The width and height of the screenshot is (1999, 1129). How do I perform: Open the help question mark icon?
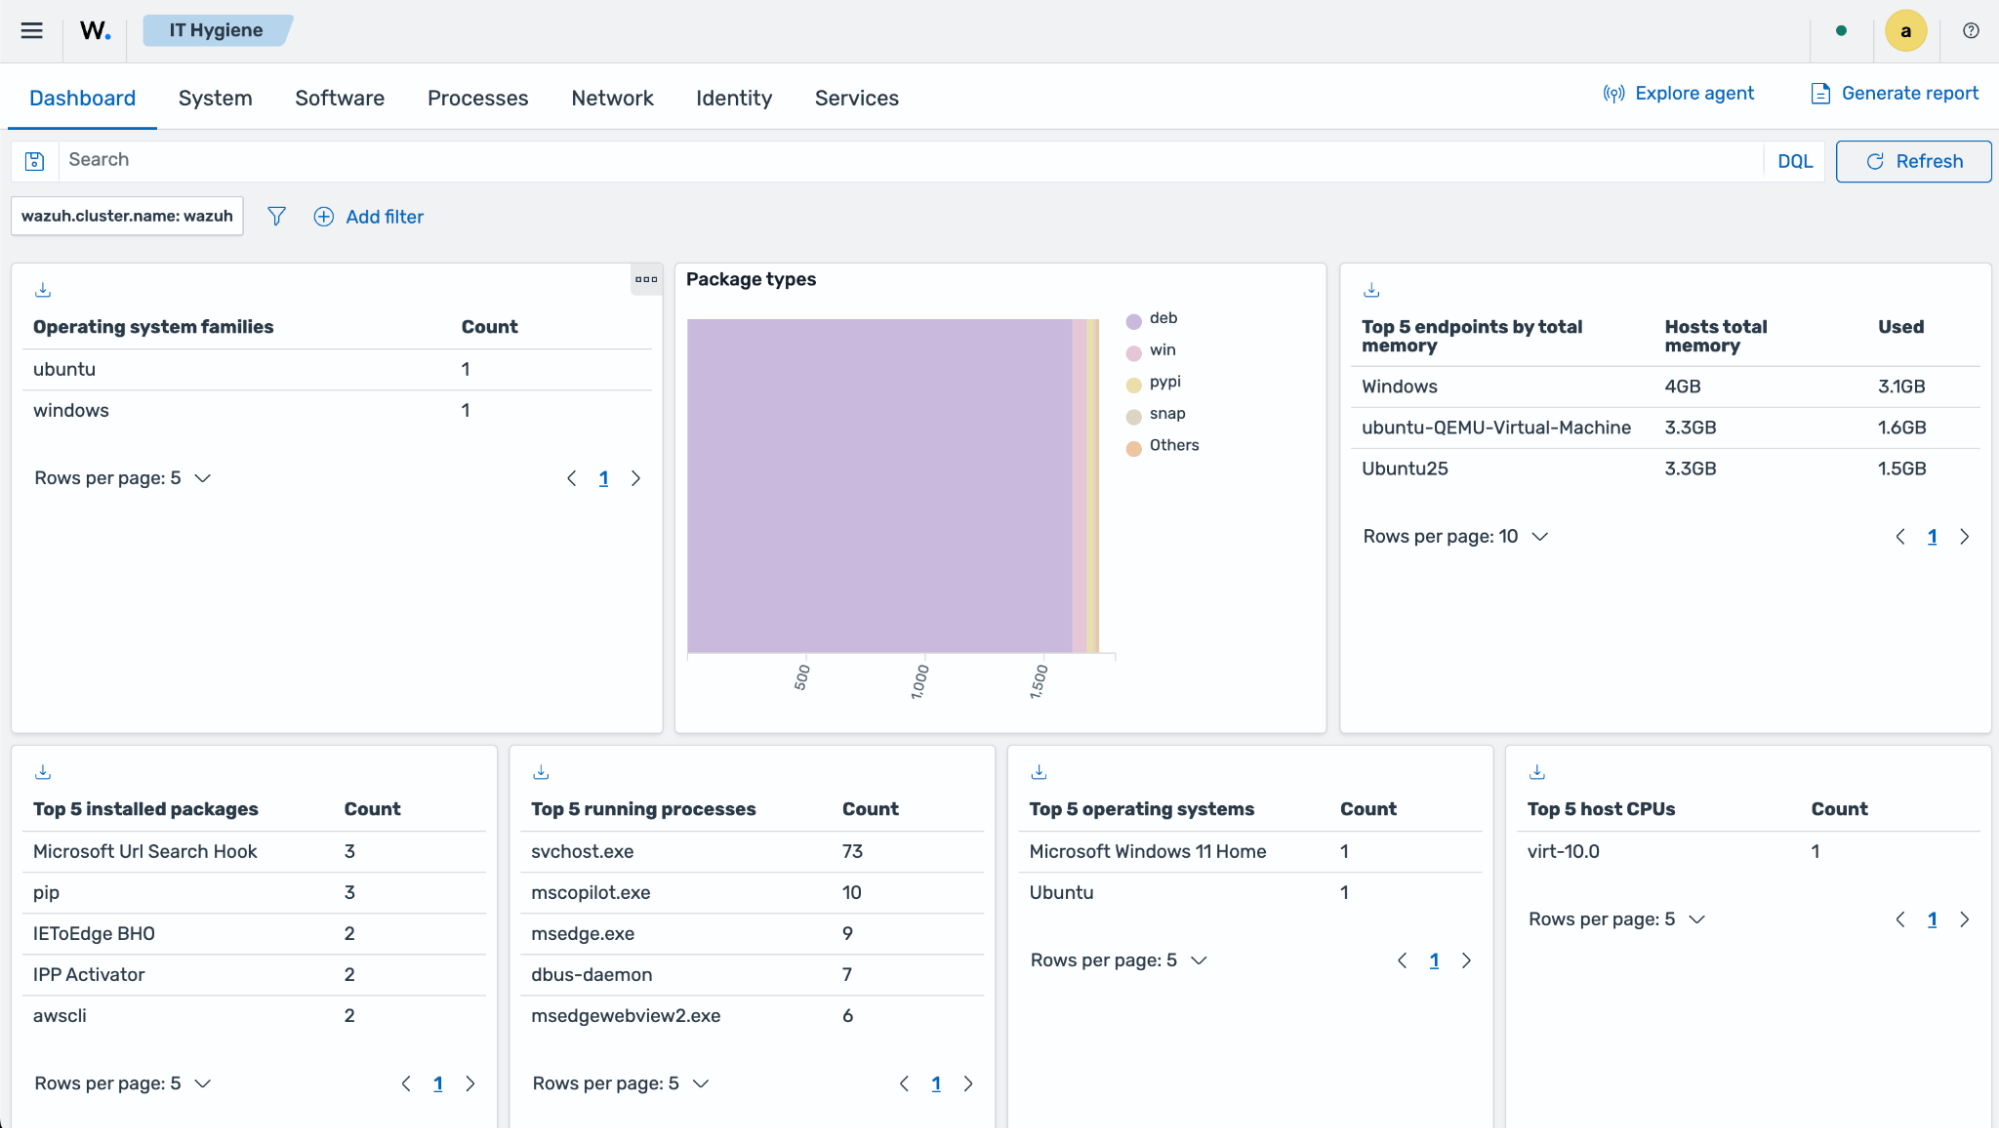point(1970,30)
